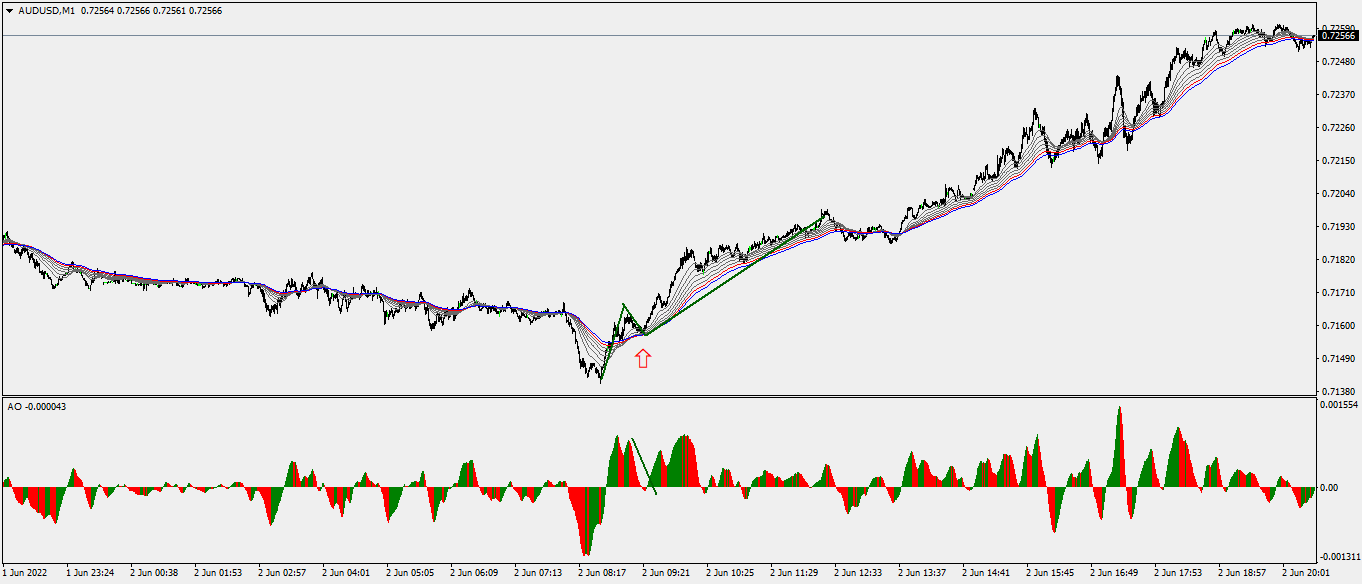Click 0.72370 on the price axis
The height and width of the screenshot is (584, 1362).
(x=1338, y=95)
